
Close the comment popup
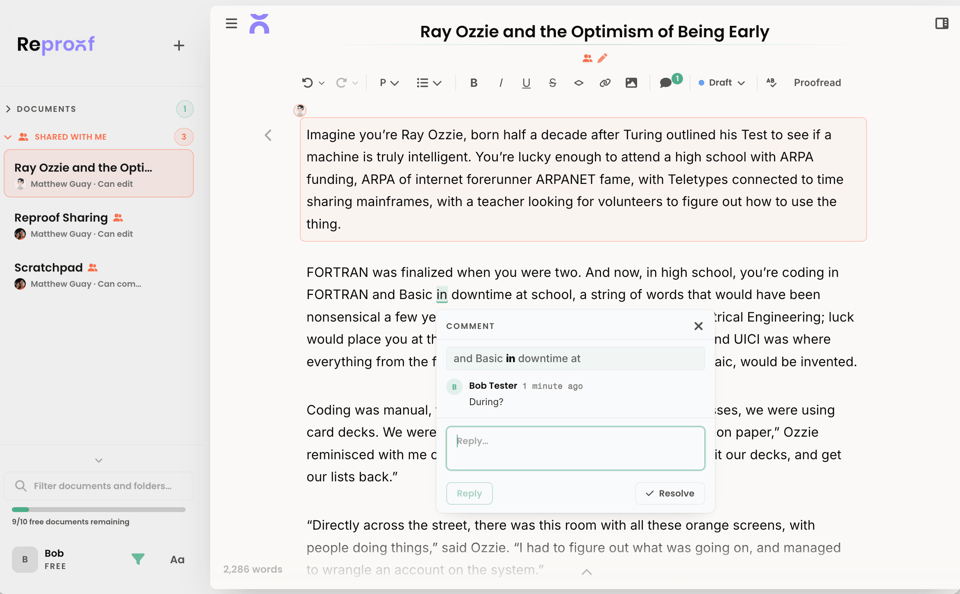(x=698, y=326)
